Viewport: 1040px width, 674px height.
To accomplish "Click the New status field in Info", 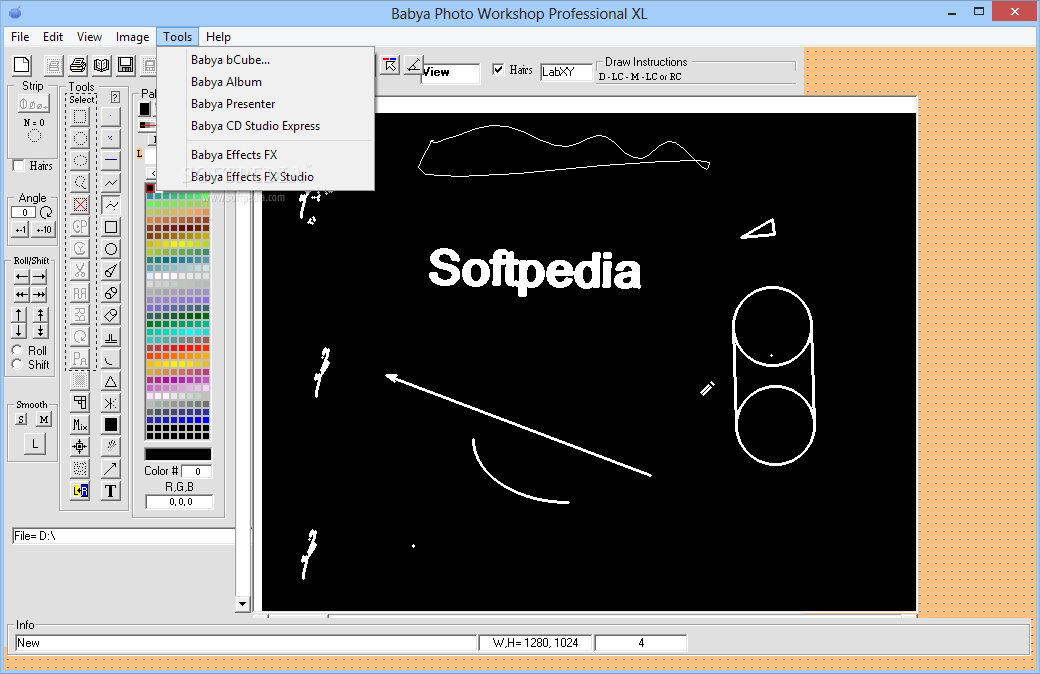I will click(246, 643).
